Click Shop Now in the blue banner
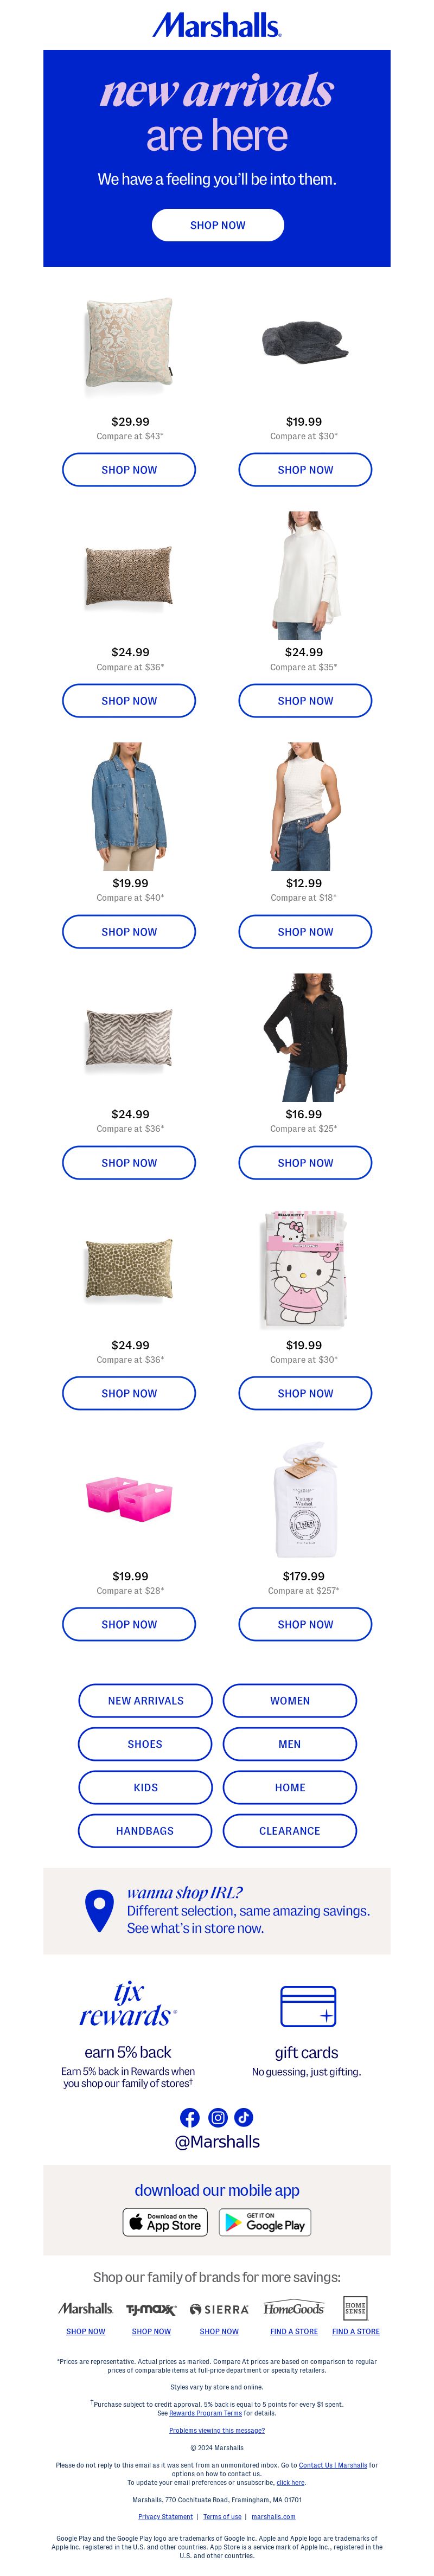Screen dimensions: 434x2576 218,225
